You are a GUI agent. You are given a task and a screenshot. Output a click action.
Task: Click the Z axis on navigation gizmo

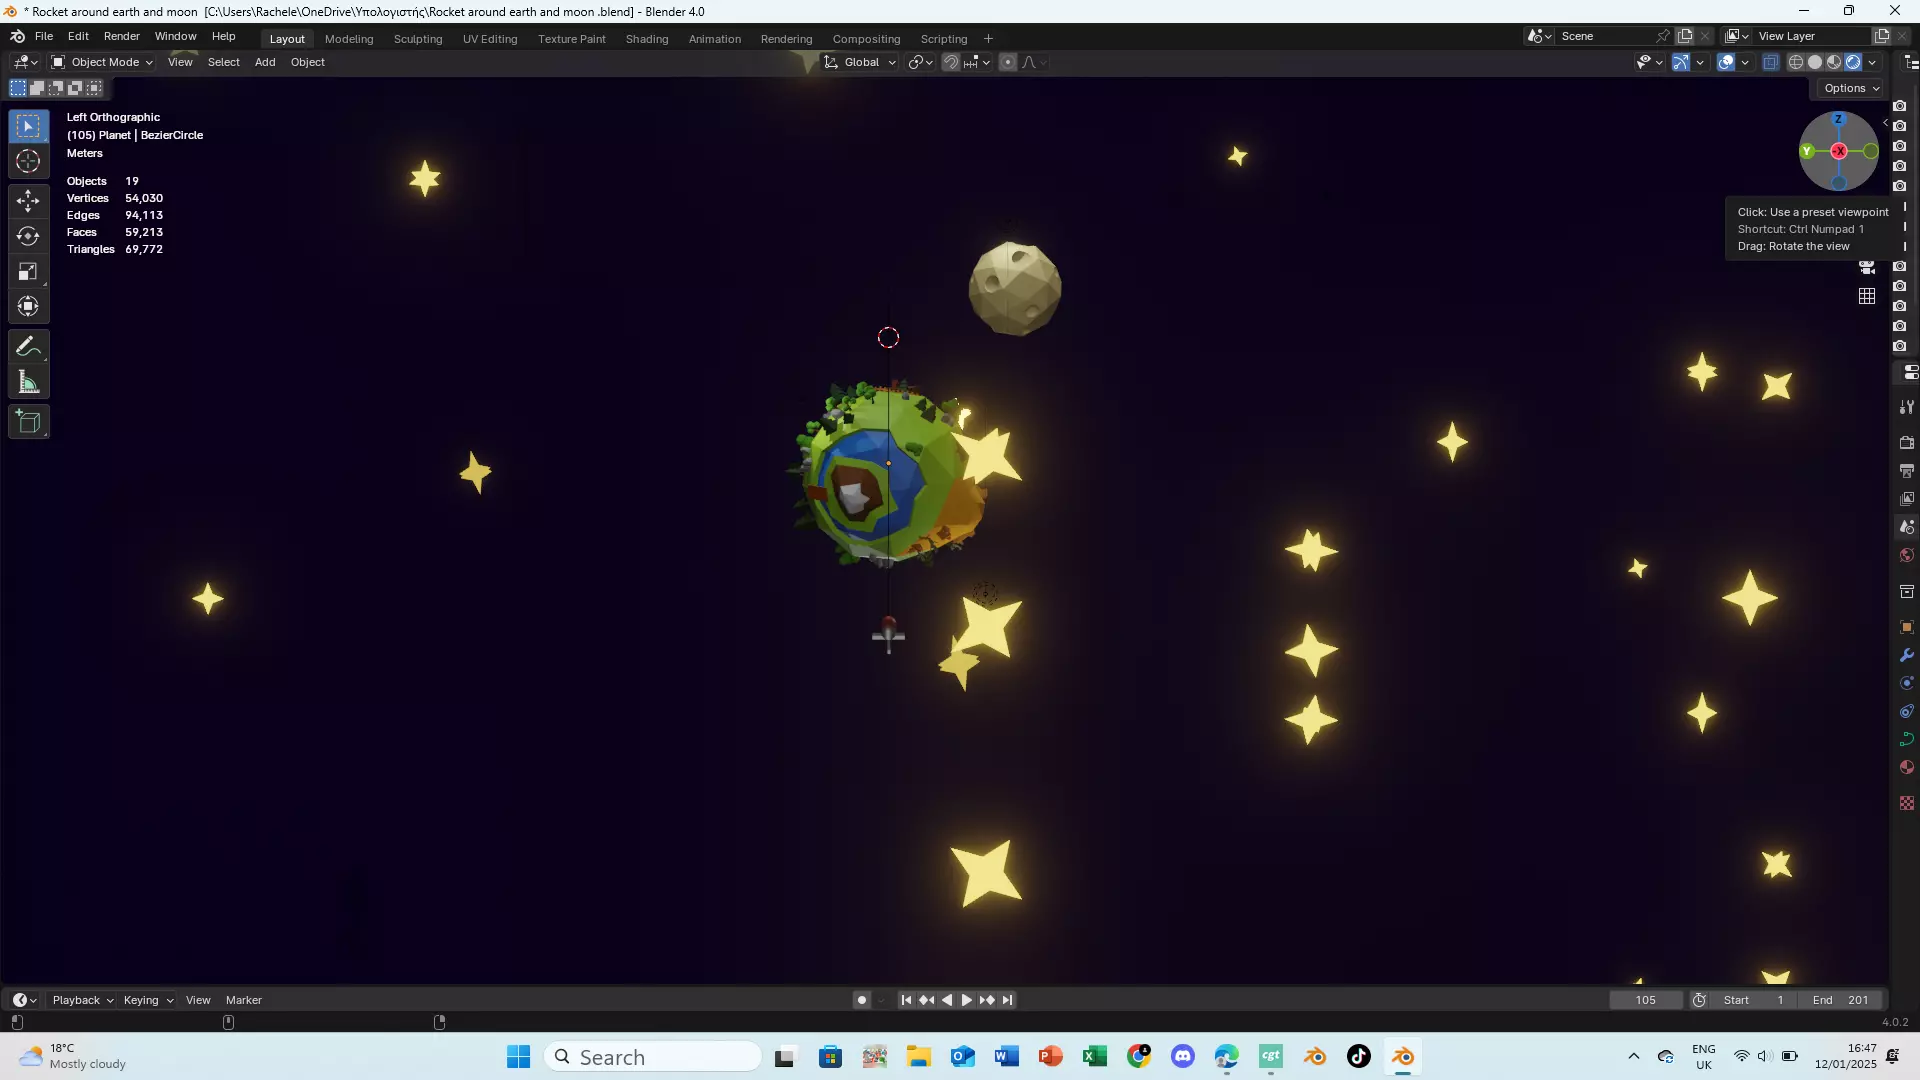point(1838,120)
